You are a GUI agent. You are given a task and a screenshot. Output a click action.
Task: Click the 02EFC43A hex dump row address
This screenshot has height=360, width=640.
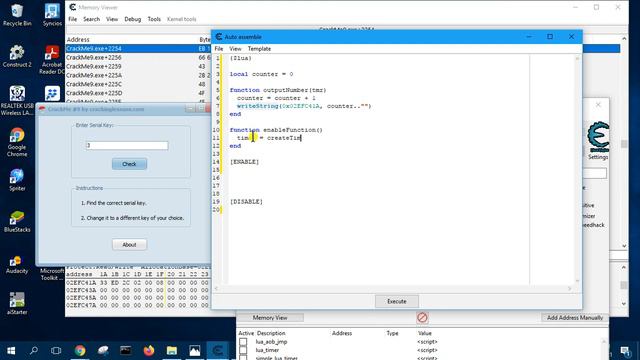point(81,290)
